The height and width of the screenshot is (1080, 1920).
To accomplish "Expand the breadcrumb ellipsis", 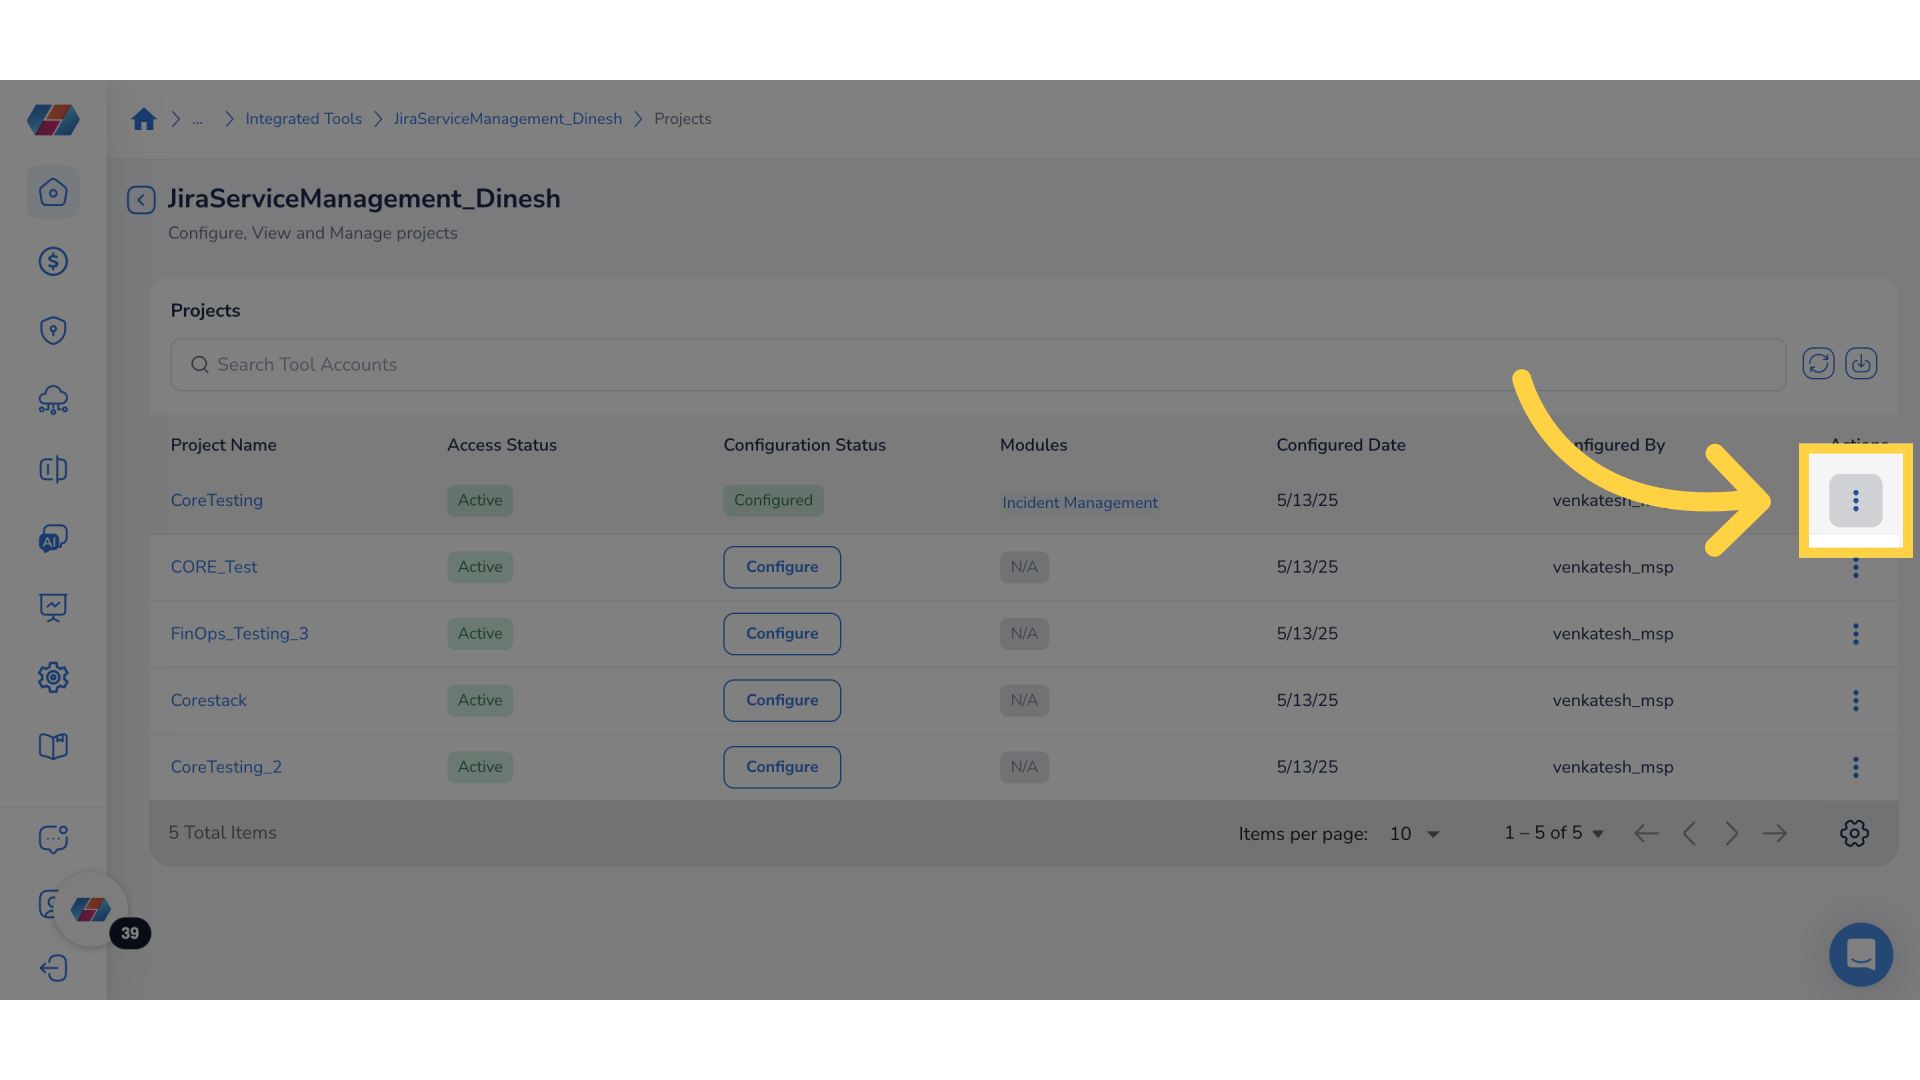I will [198, 119].
